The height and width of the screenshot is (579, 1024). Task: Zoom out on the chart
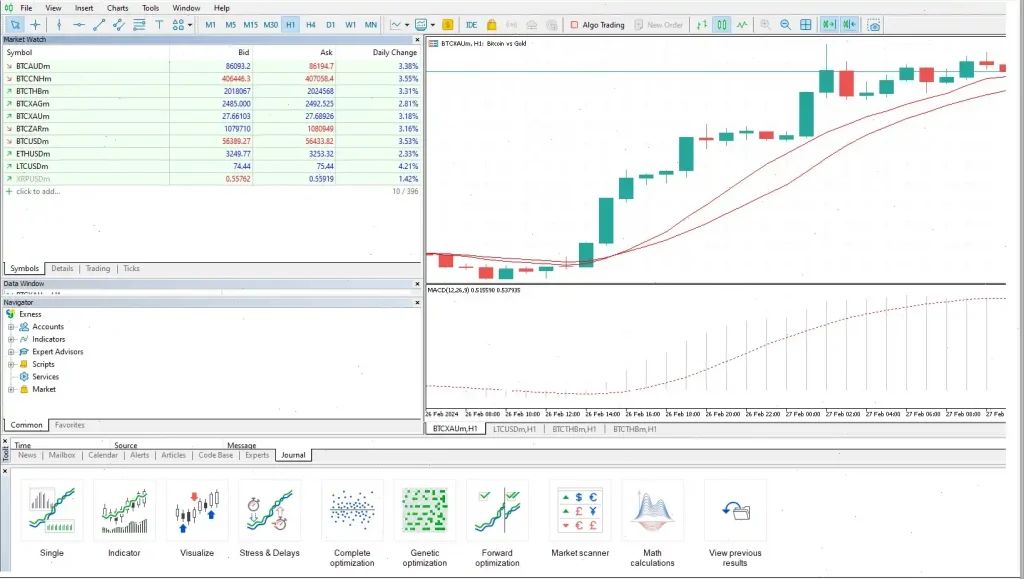pyautogui.click(x=785, y=24)
